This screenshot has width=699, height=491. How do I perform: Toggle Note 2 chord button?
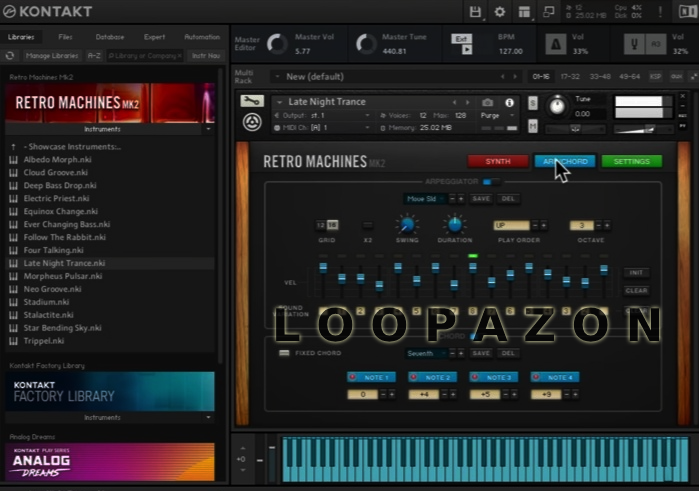point(432,377)
